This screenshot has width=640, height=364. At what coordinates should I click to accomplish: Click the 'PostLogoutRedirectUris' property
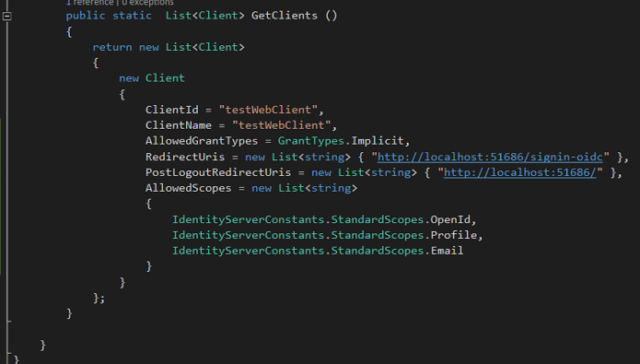pyautogui.click(x=218, y=173)
